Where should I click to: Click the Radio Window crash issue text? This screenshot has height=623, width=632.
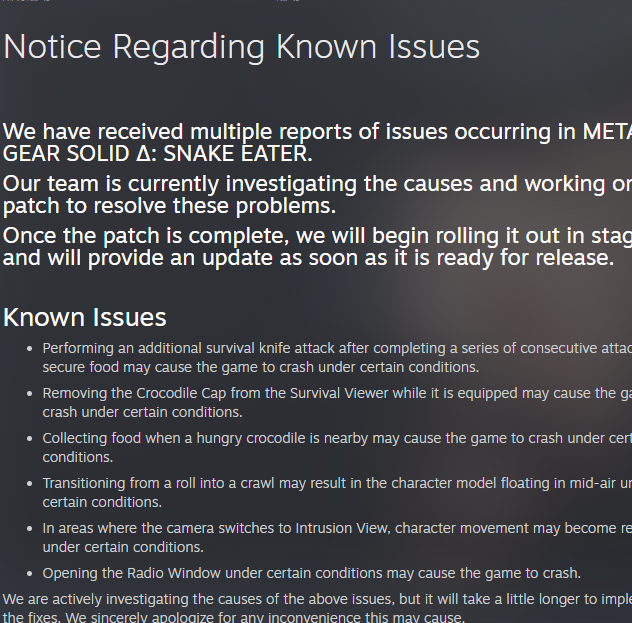click(311, 574)
